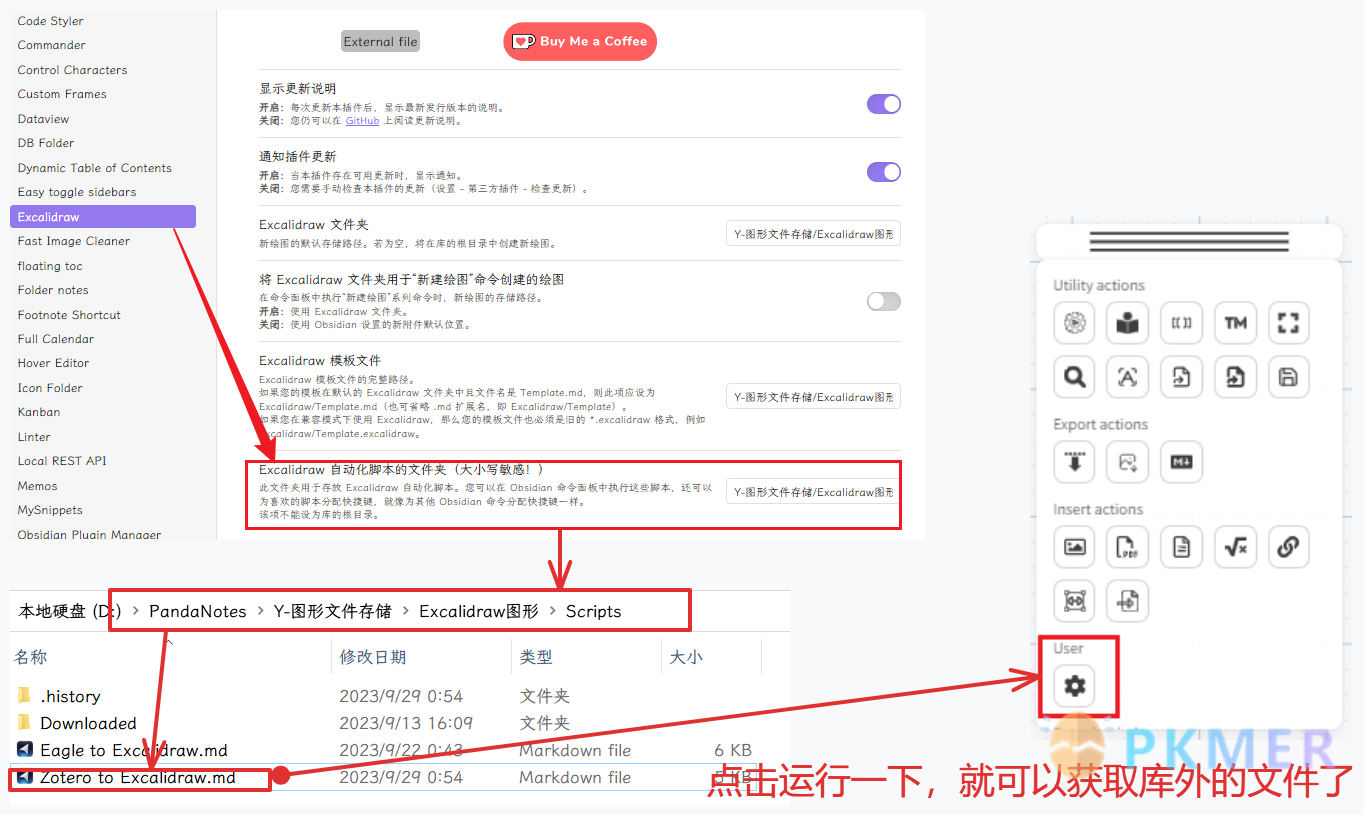Select the Zotero to Excalidraw.md file
The width and height of the screenshot is (1364, 815).
coord(138,777)
